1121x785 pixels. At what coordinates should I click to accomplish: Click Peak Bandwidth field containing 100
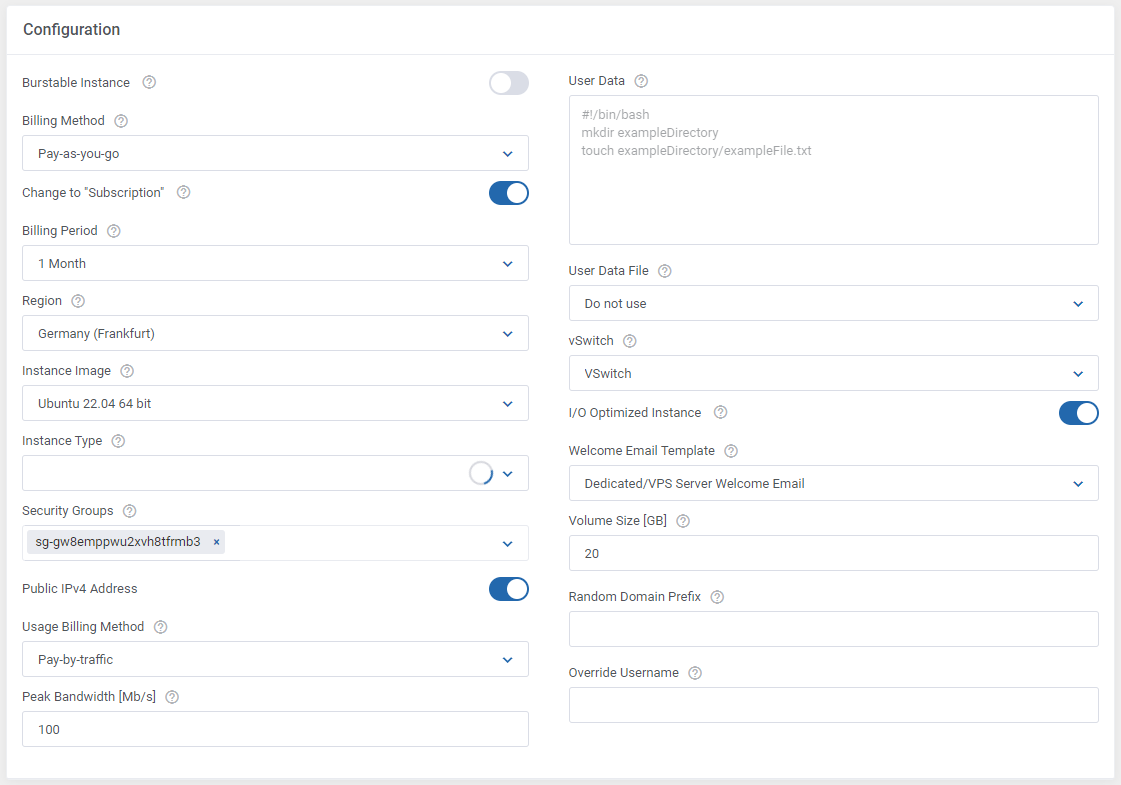[275, 729]
